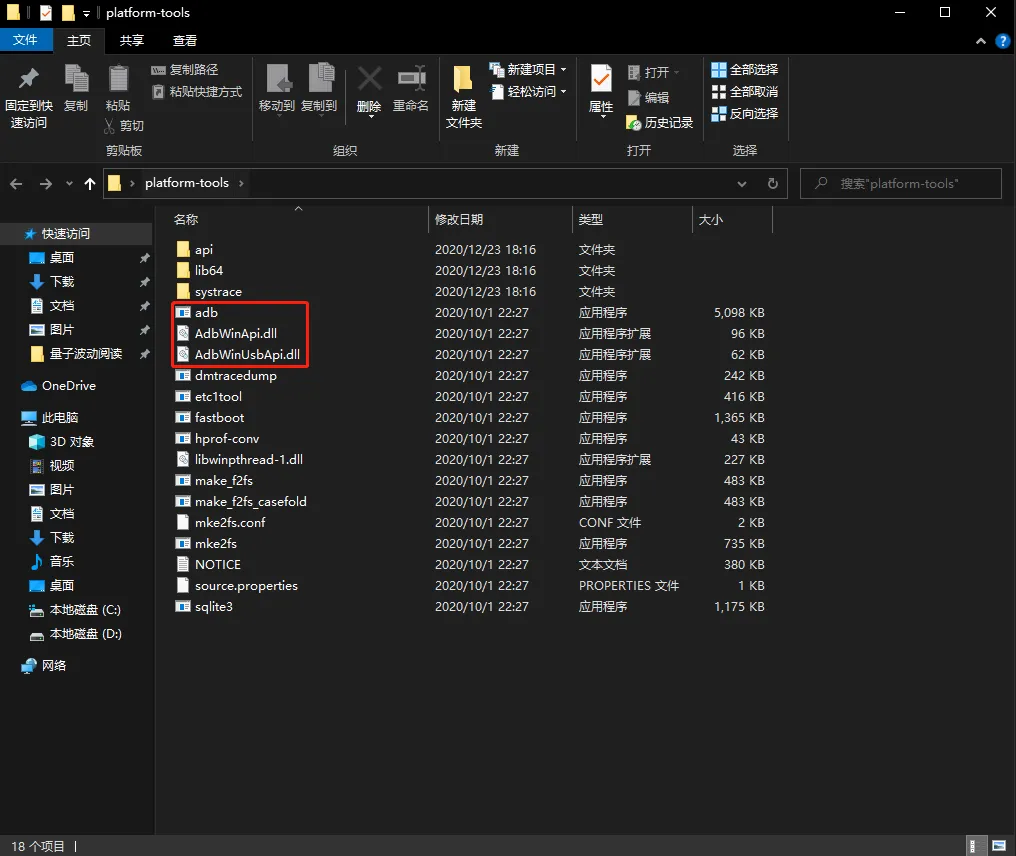Click the Pin to Quick access icon
Screen dimensions: 1016x856
point(29,79)
